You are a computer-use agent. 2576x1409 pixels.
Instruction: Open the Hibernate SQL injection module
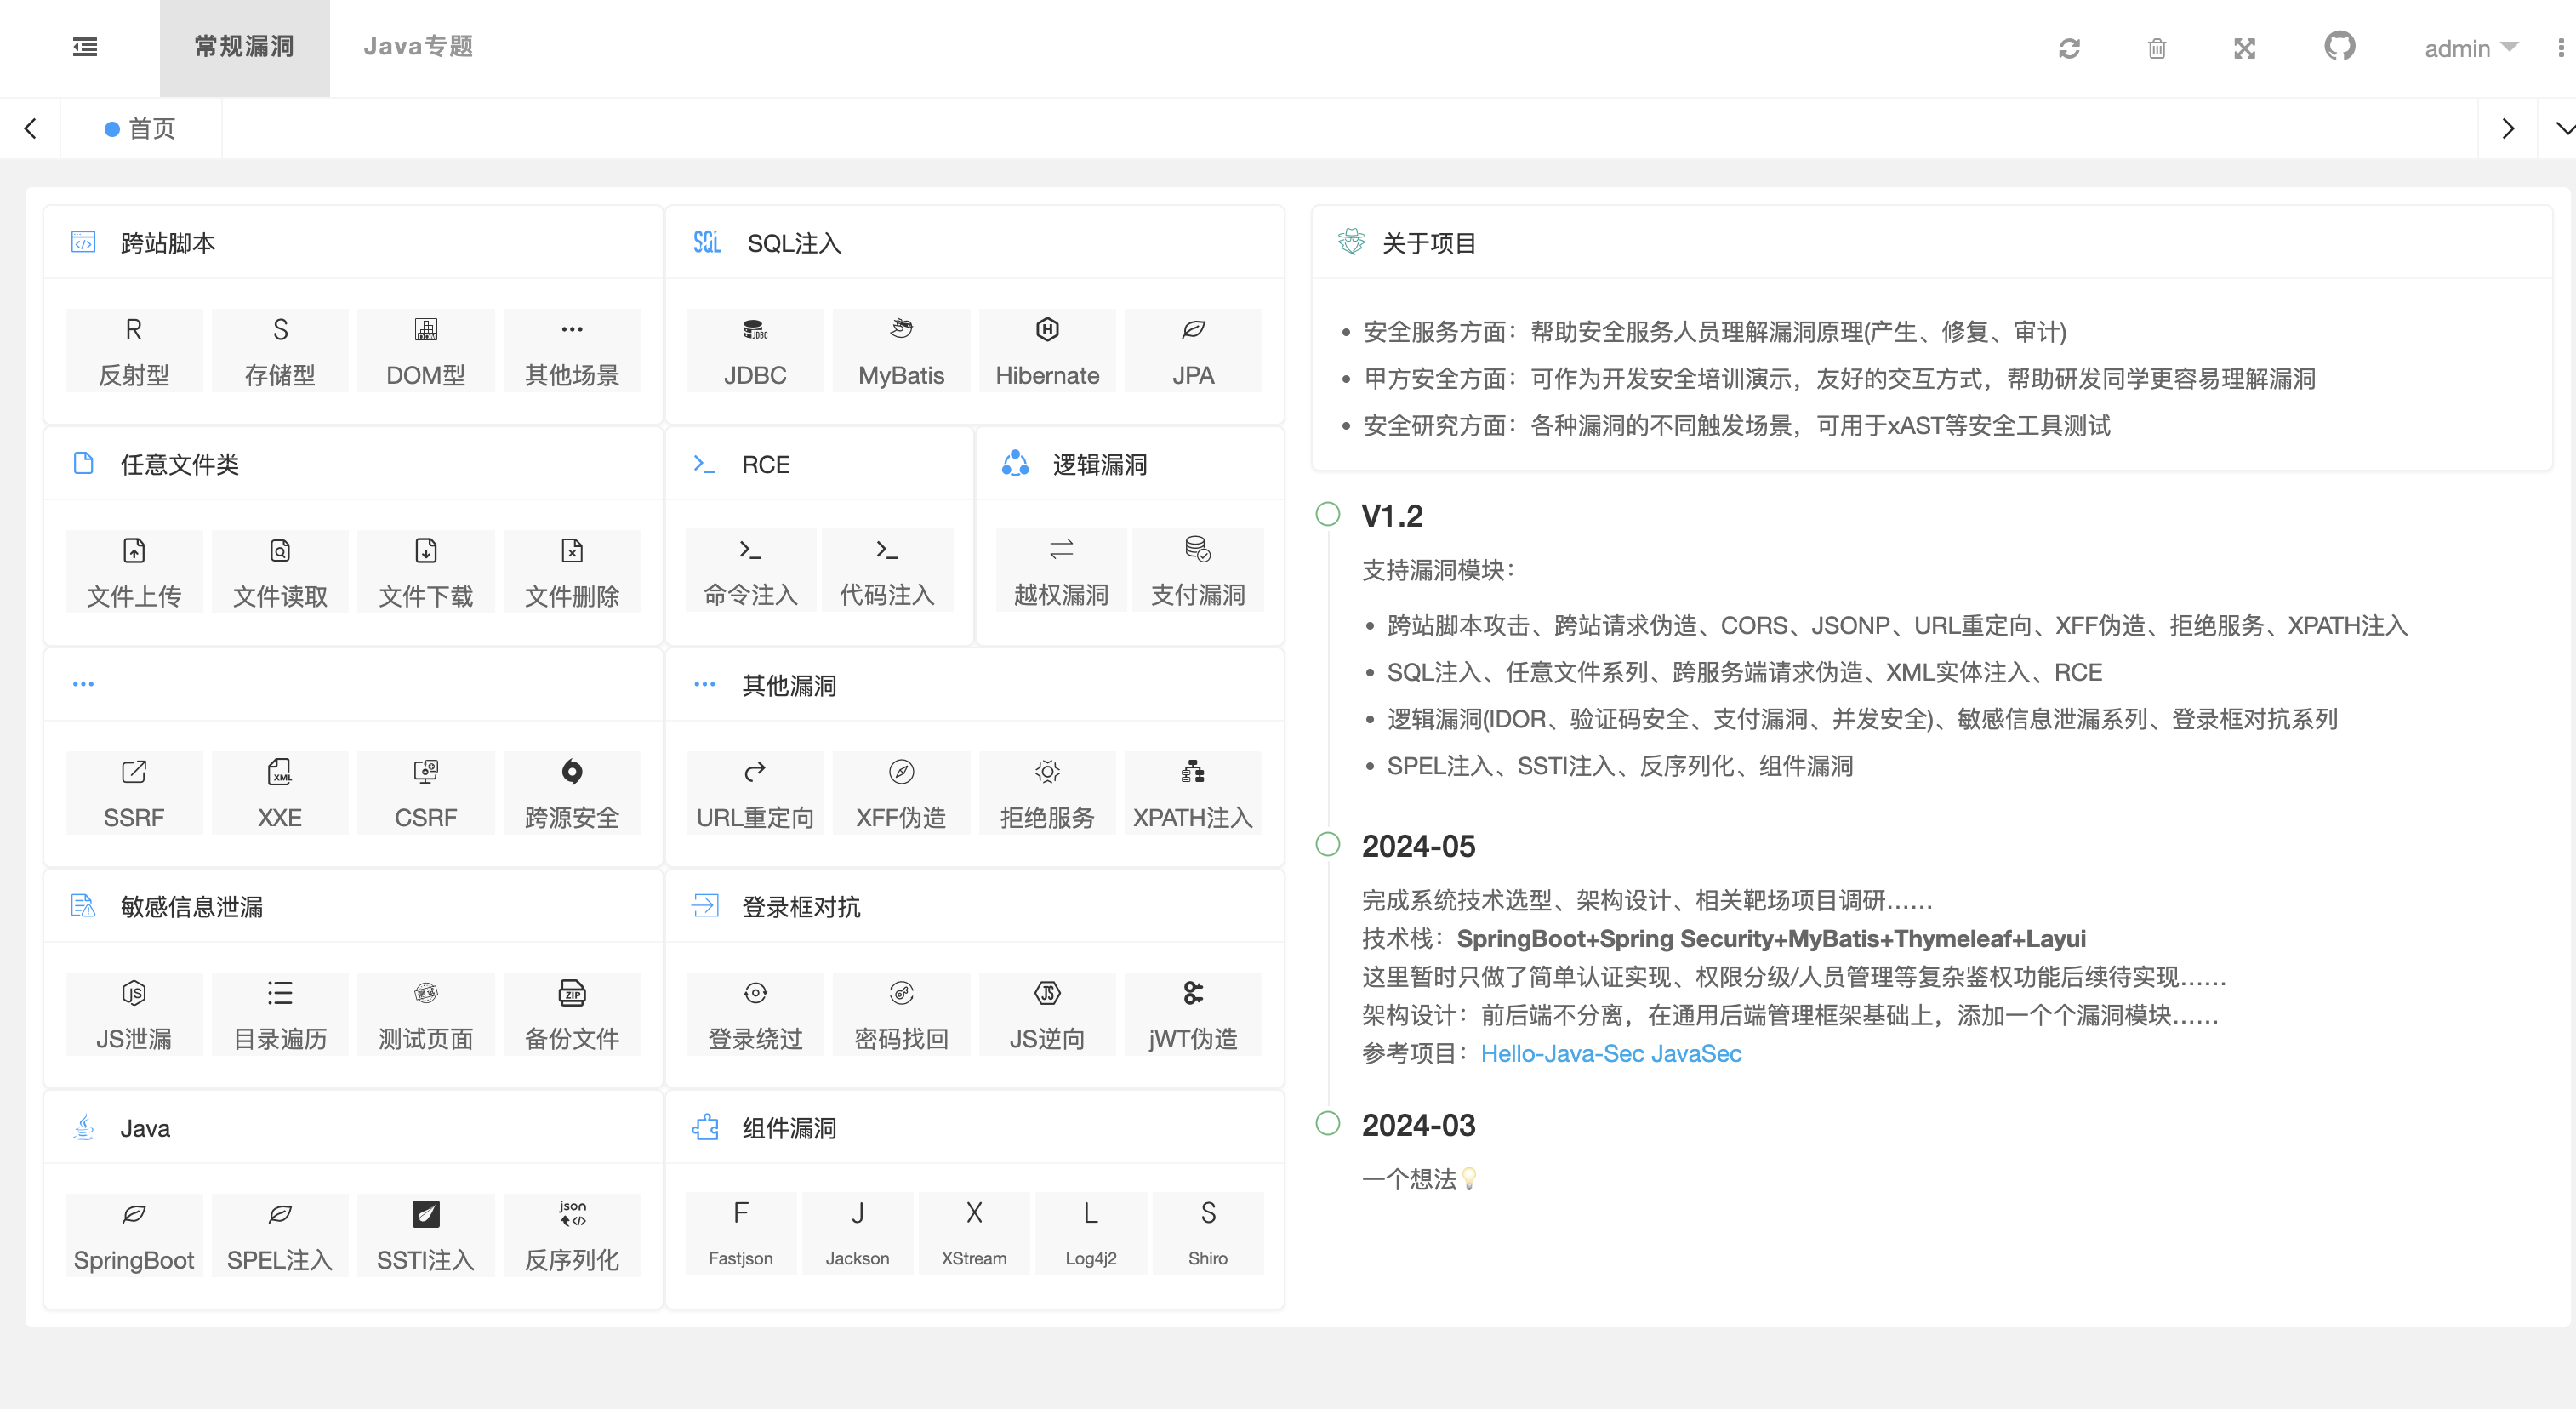tap(1046, 351)
